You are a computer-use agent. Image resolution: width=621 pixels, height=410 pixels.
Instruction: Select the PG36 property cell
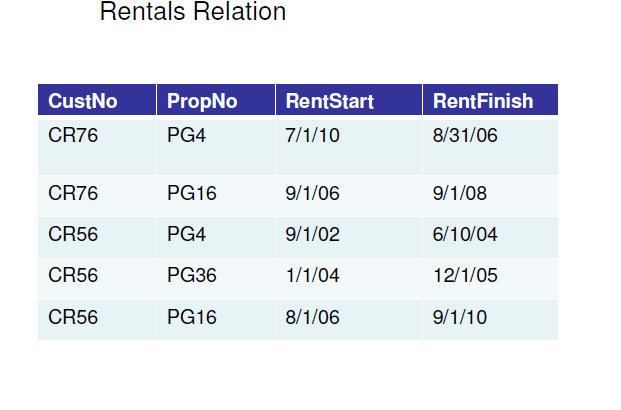pos(192,276)
